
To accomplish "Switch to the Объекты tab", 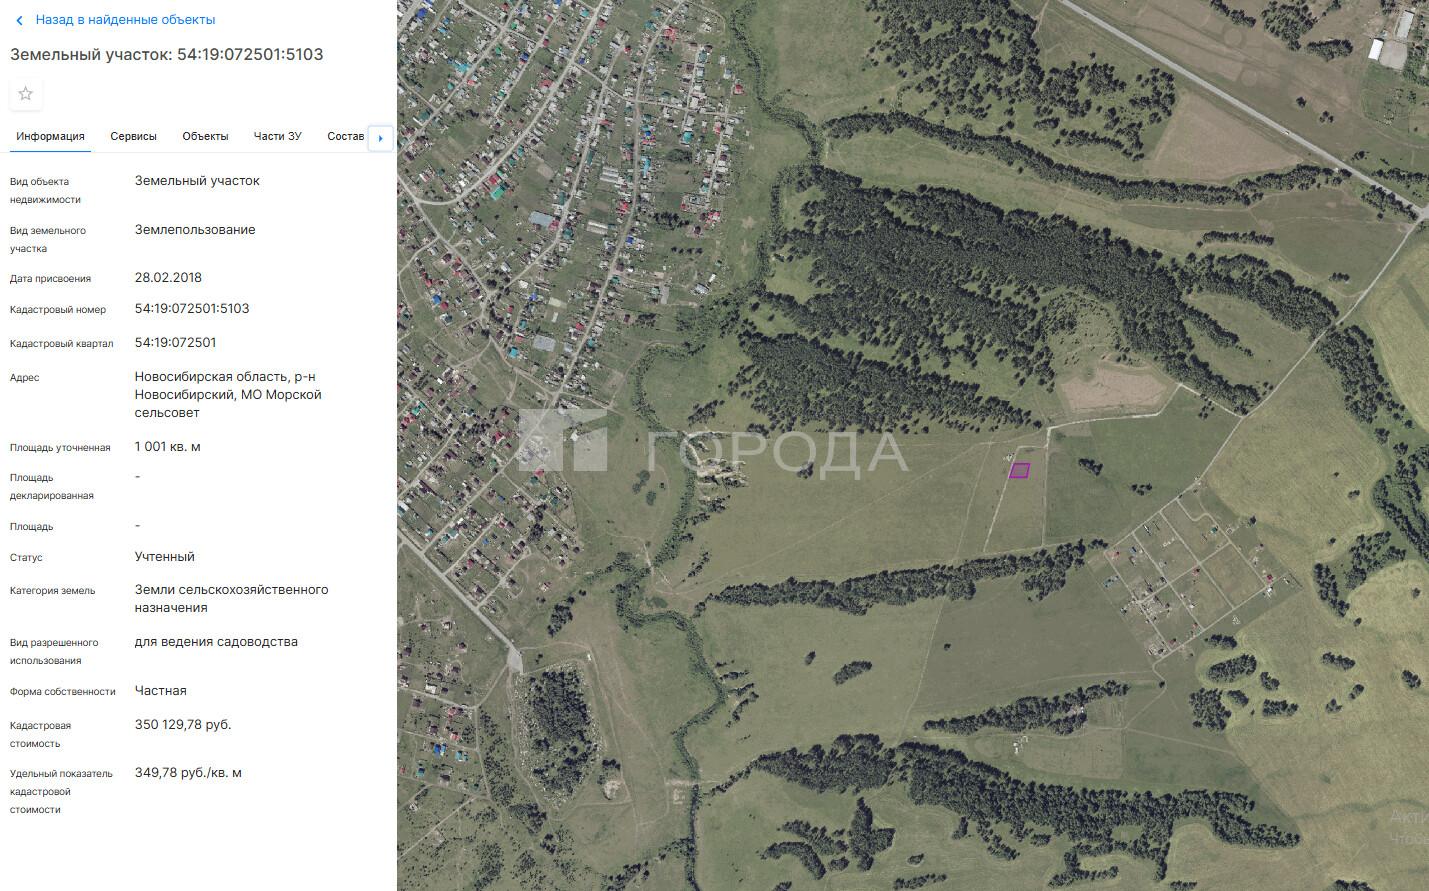I will (205, 136).
